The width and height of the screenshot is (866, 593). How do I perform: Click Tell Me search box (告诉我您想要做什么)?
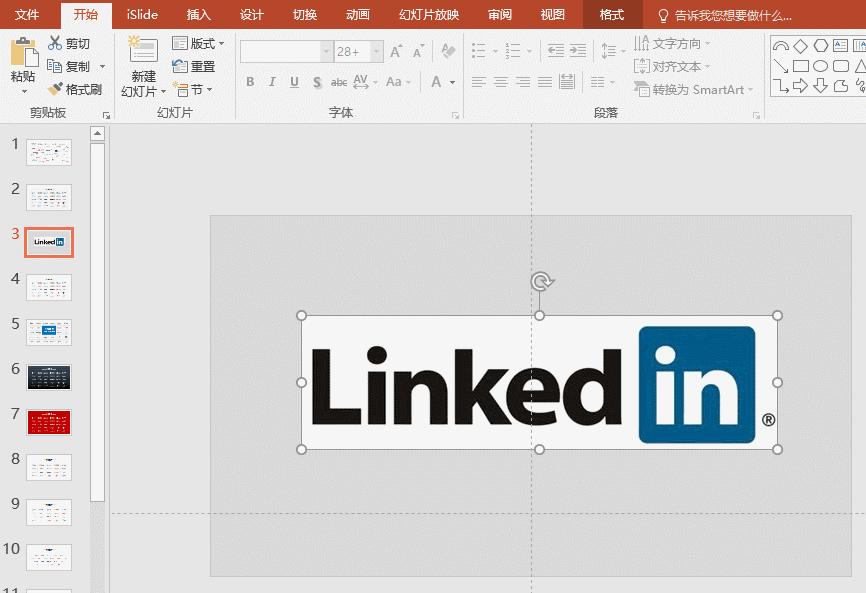click(726, 15)
